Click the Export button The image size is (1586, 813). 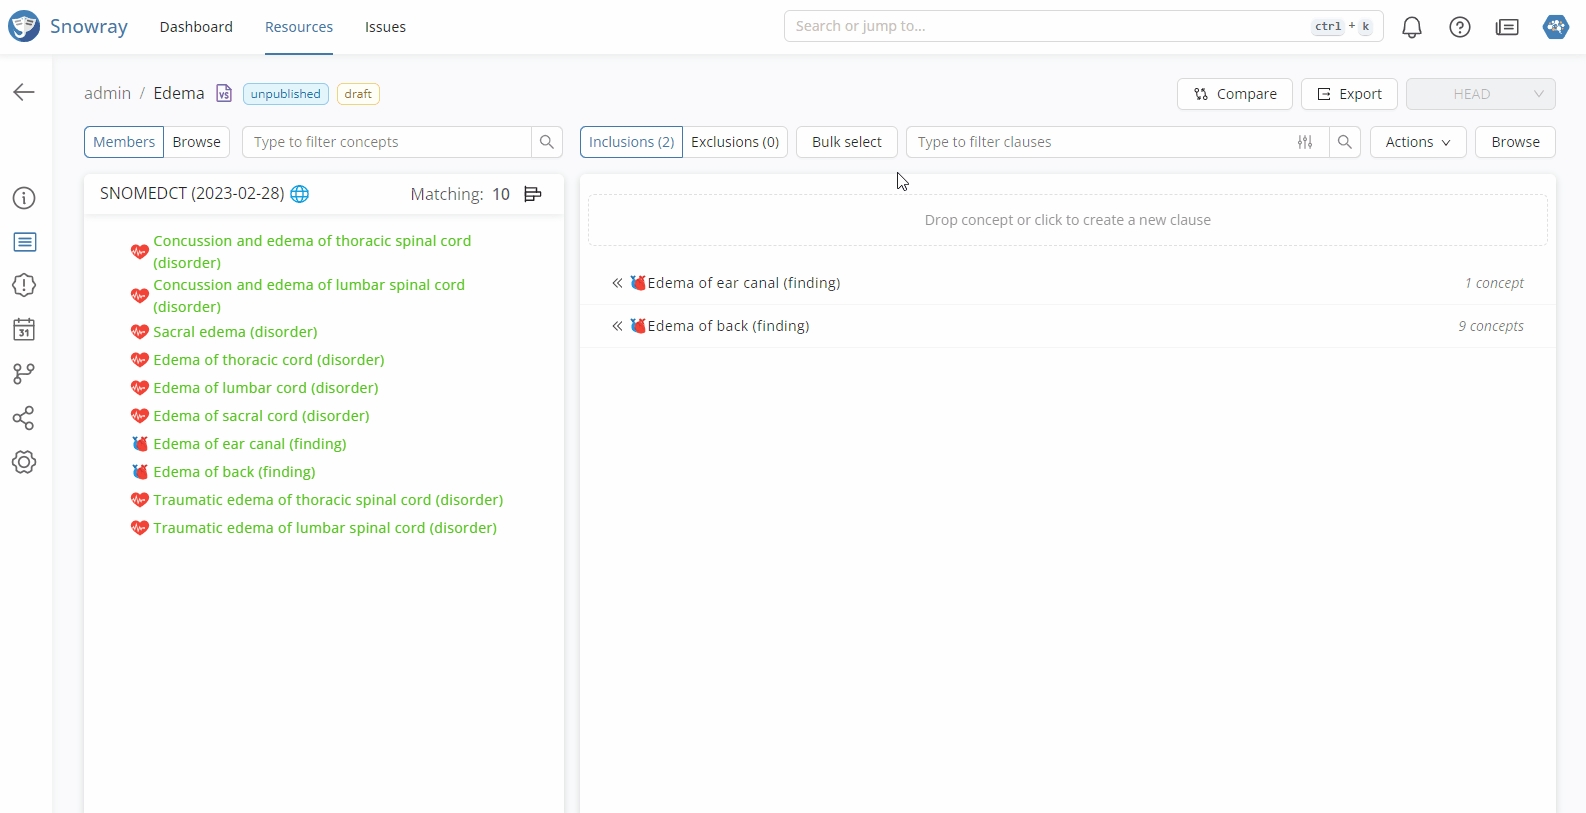tap(1349, 94)
